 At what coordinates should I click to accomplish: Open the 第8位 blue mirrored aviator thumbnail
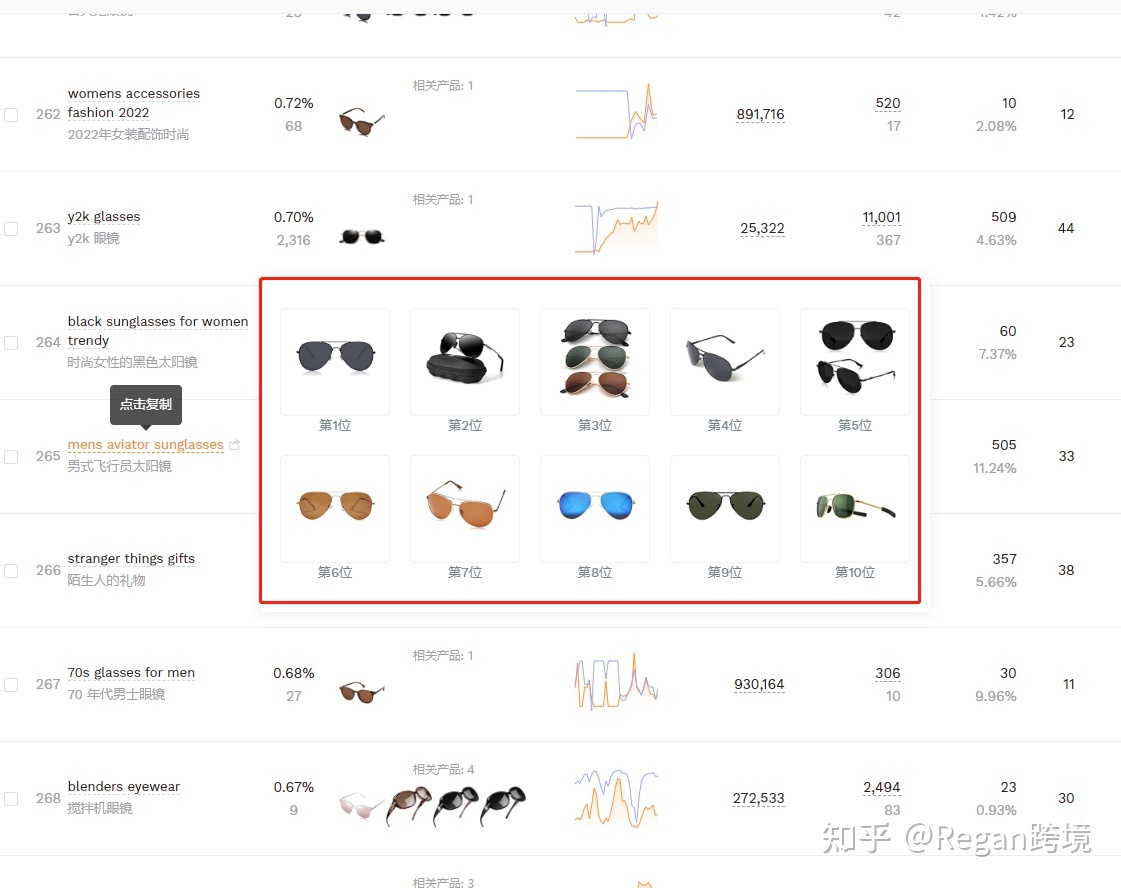tap(595, 508)
